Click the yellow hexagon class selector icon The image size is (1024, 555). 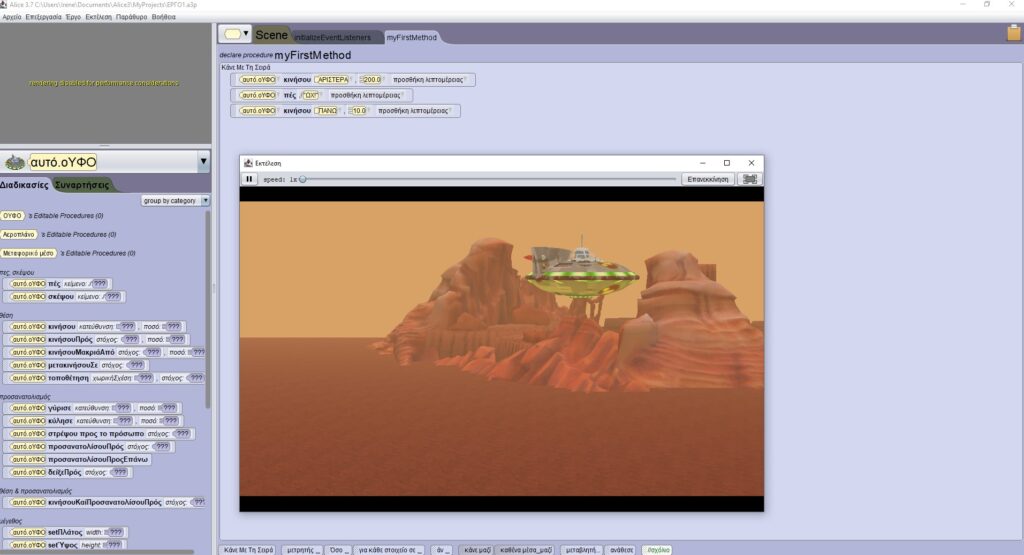point(235,34)
